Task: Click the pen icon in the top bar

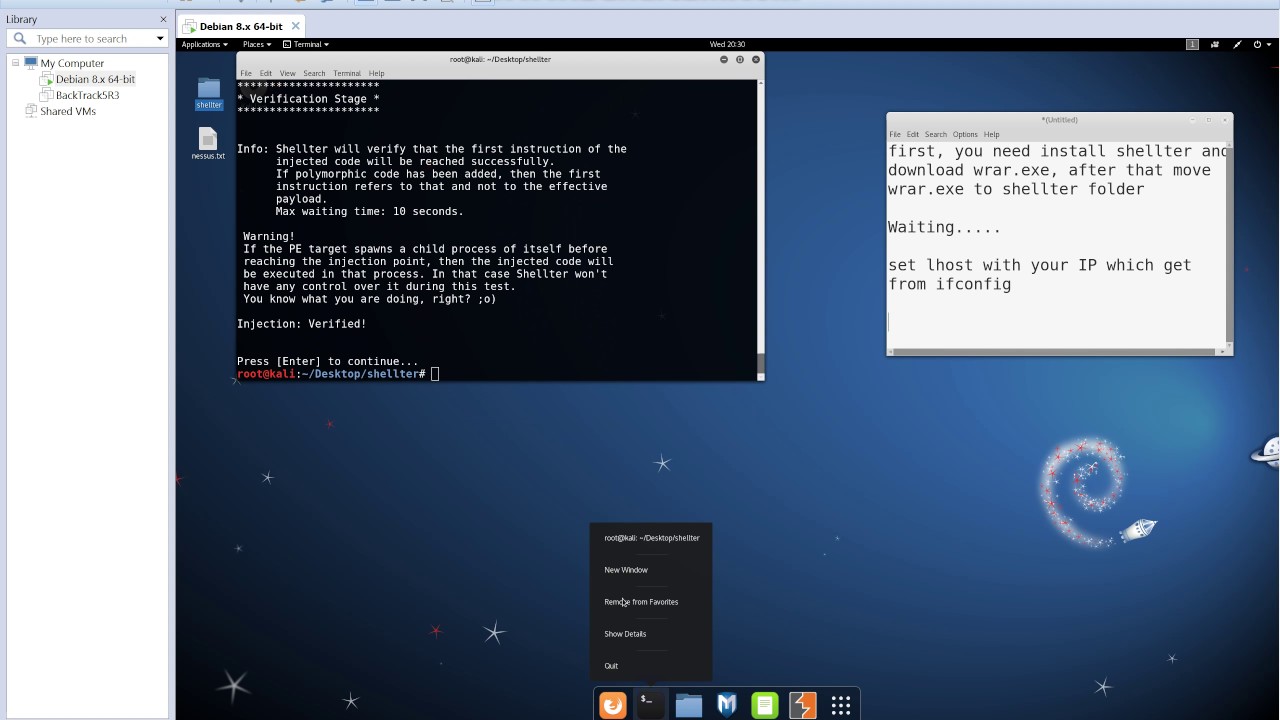Action: (x=1237, y=44)
